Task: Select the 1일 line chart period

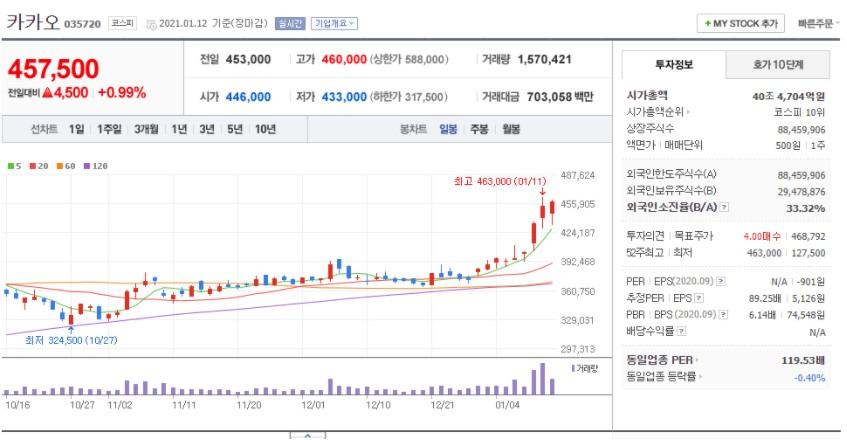Action: click(76, 129)
